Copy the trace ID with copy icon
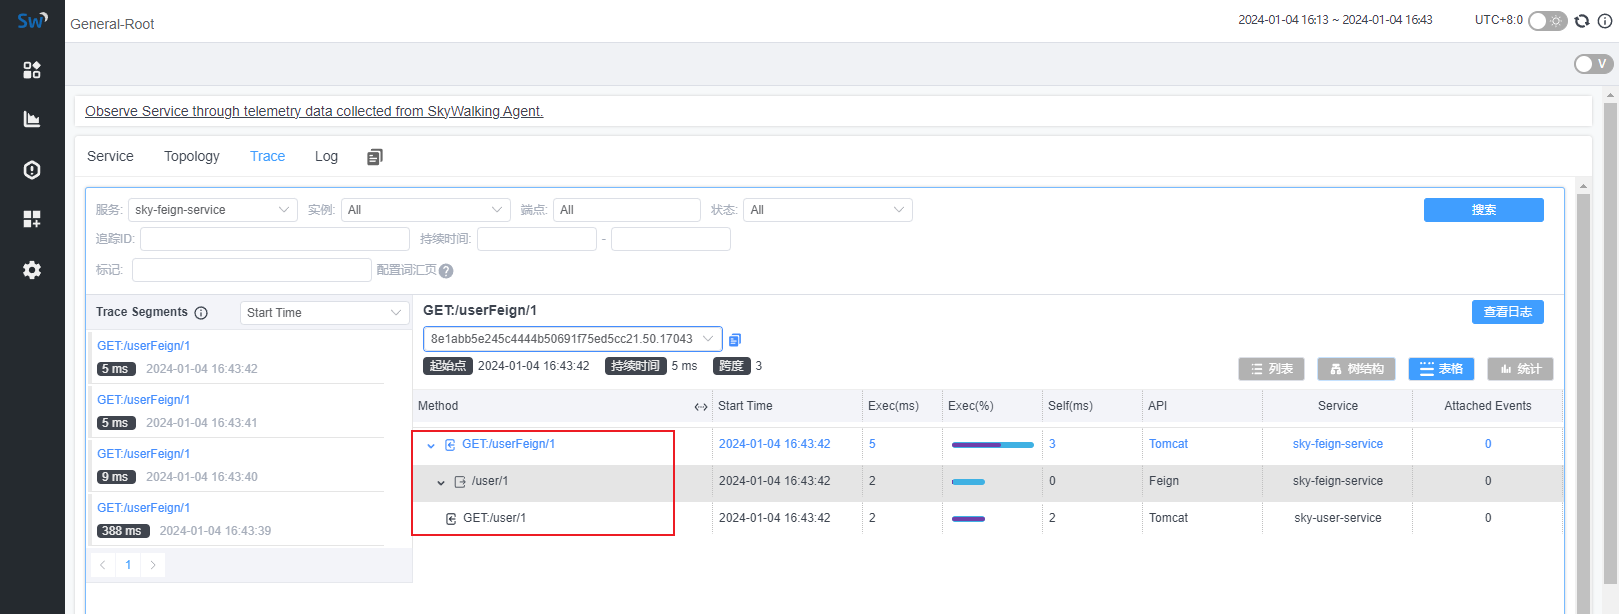Screen dimensions: 1619x614 tap(735, 340)
